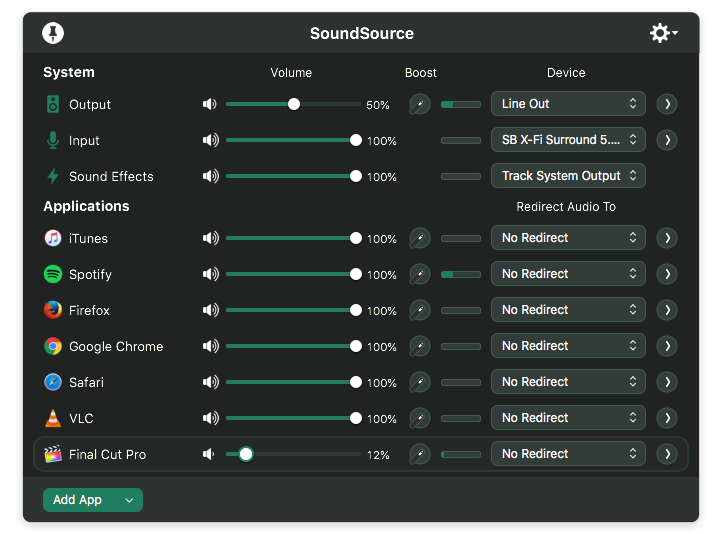Screen dimensions: 721x534
Task: Expand Spotify details arrow
Action: tap(667, 274)
